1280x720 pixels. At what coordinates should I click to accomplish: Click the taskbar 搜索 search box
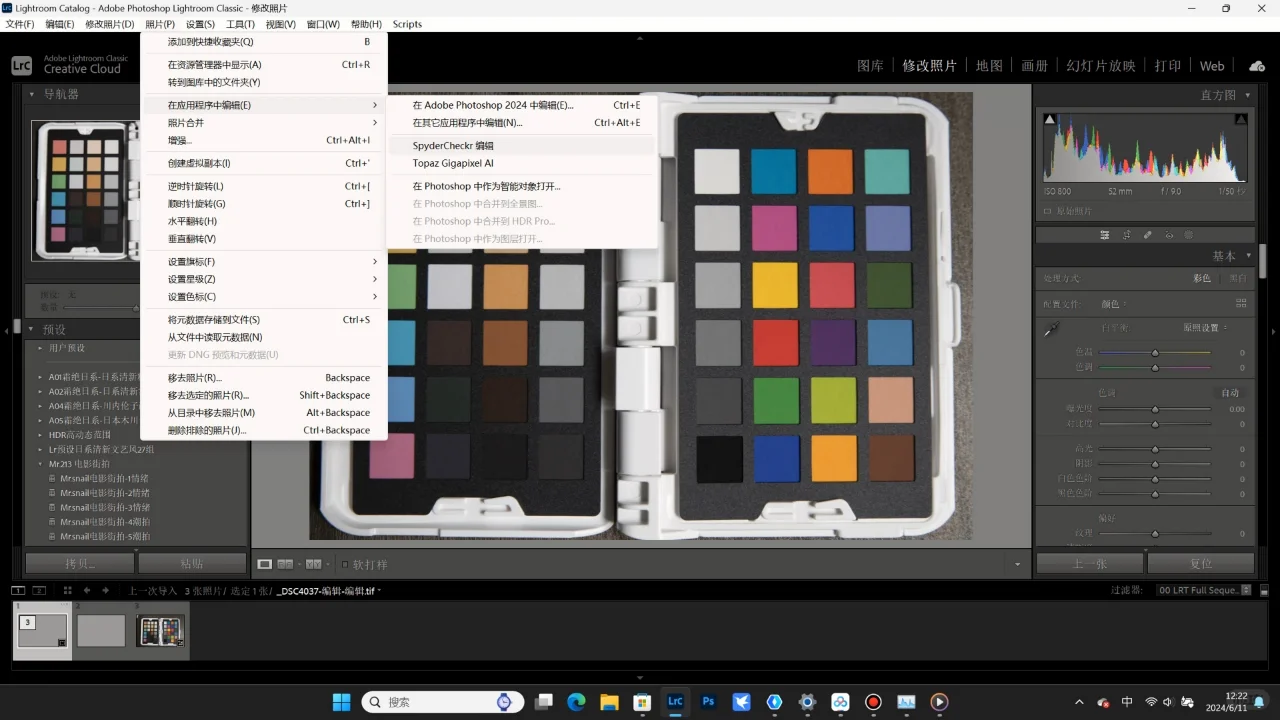click(440, 702)
